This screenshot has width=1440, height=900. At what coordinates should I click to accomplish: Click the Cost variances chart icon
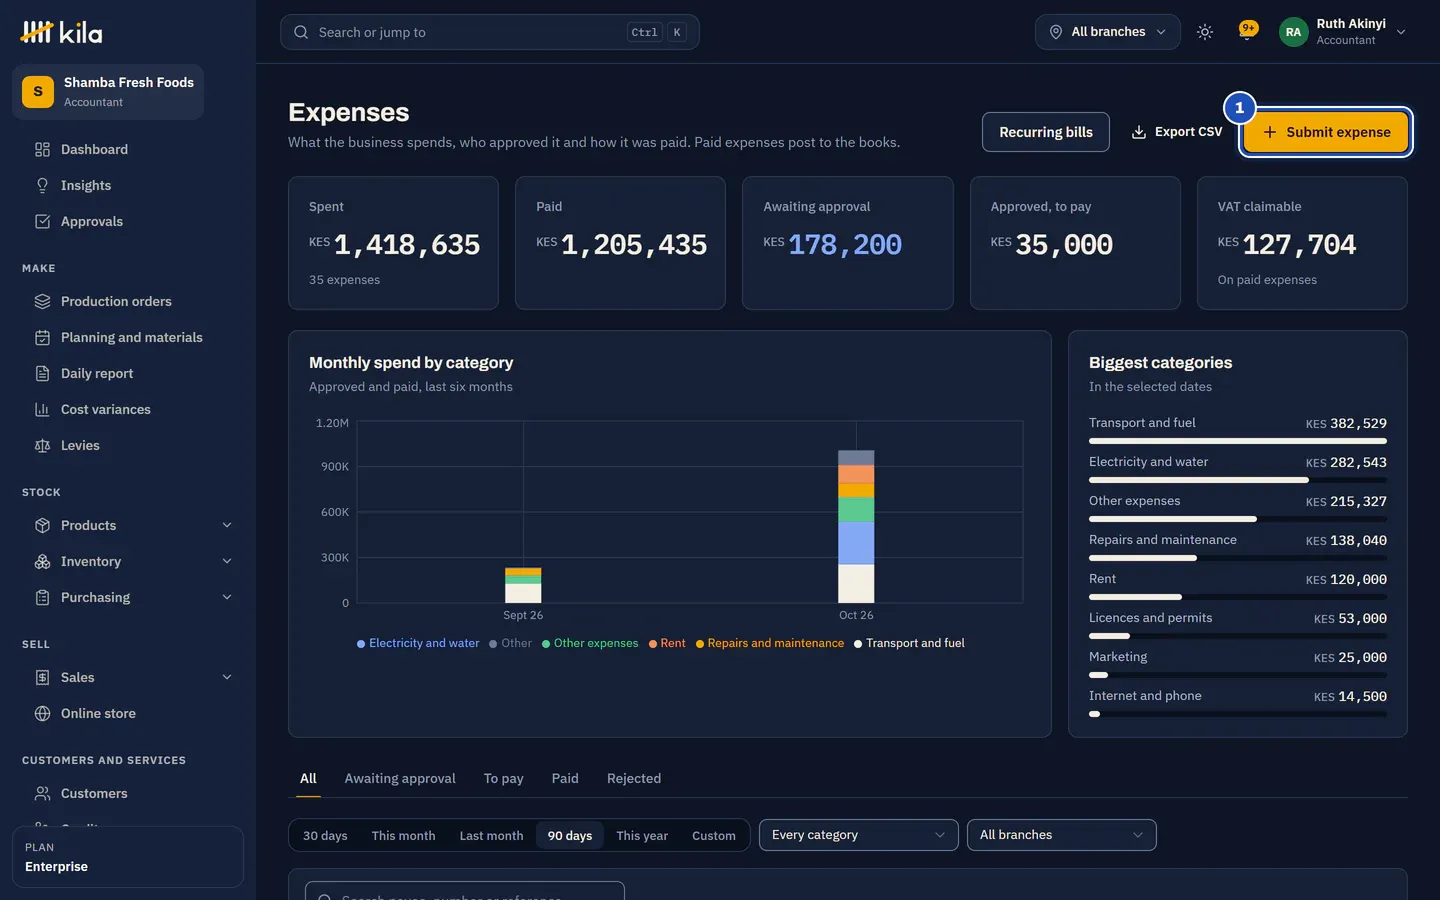[x=42, y=409]
